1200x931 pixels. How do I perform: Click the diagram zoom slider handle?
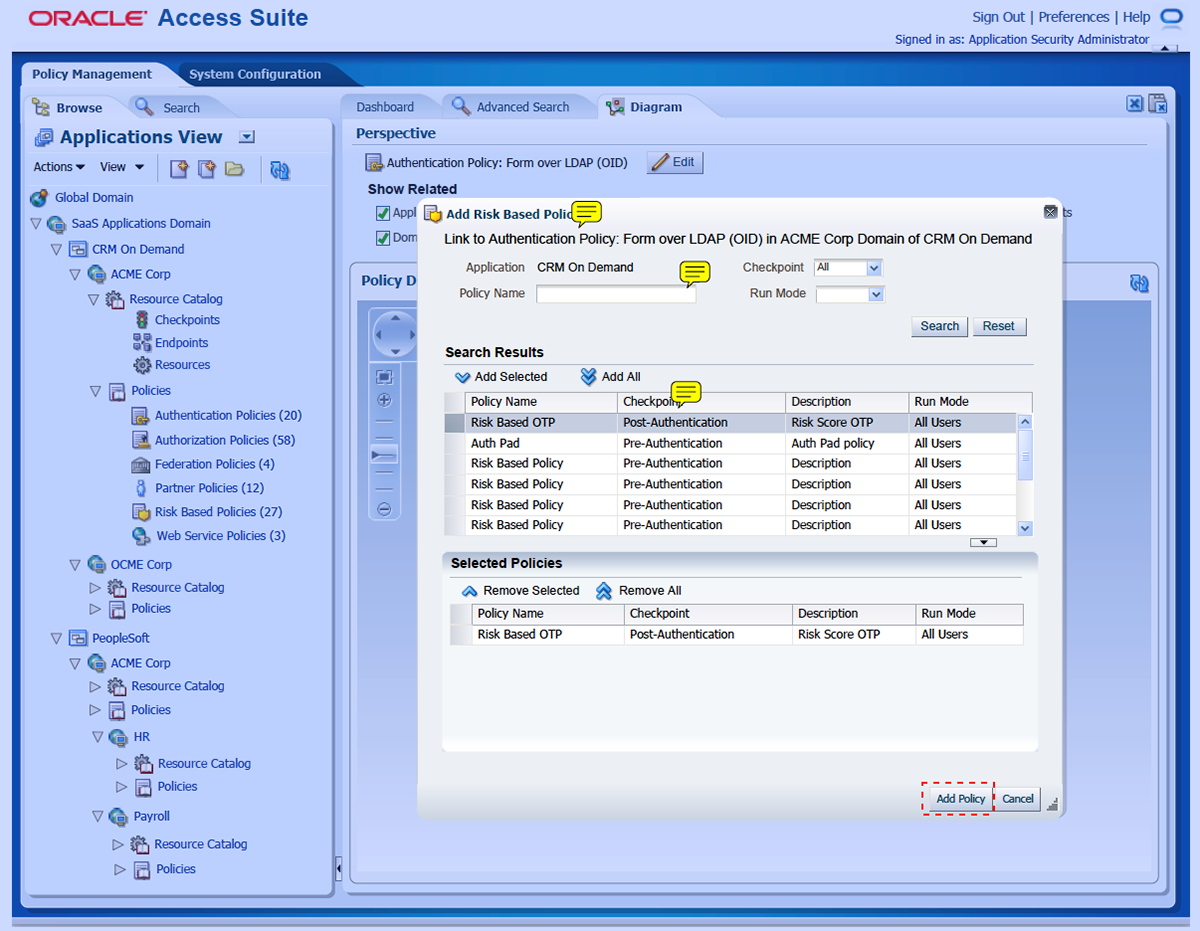pos(384,455)
